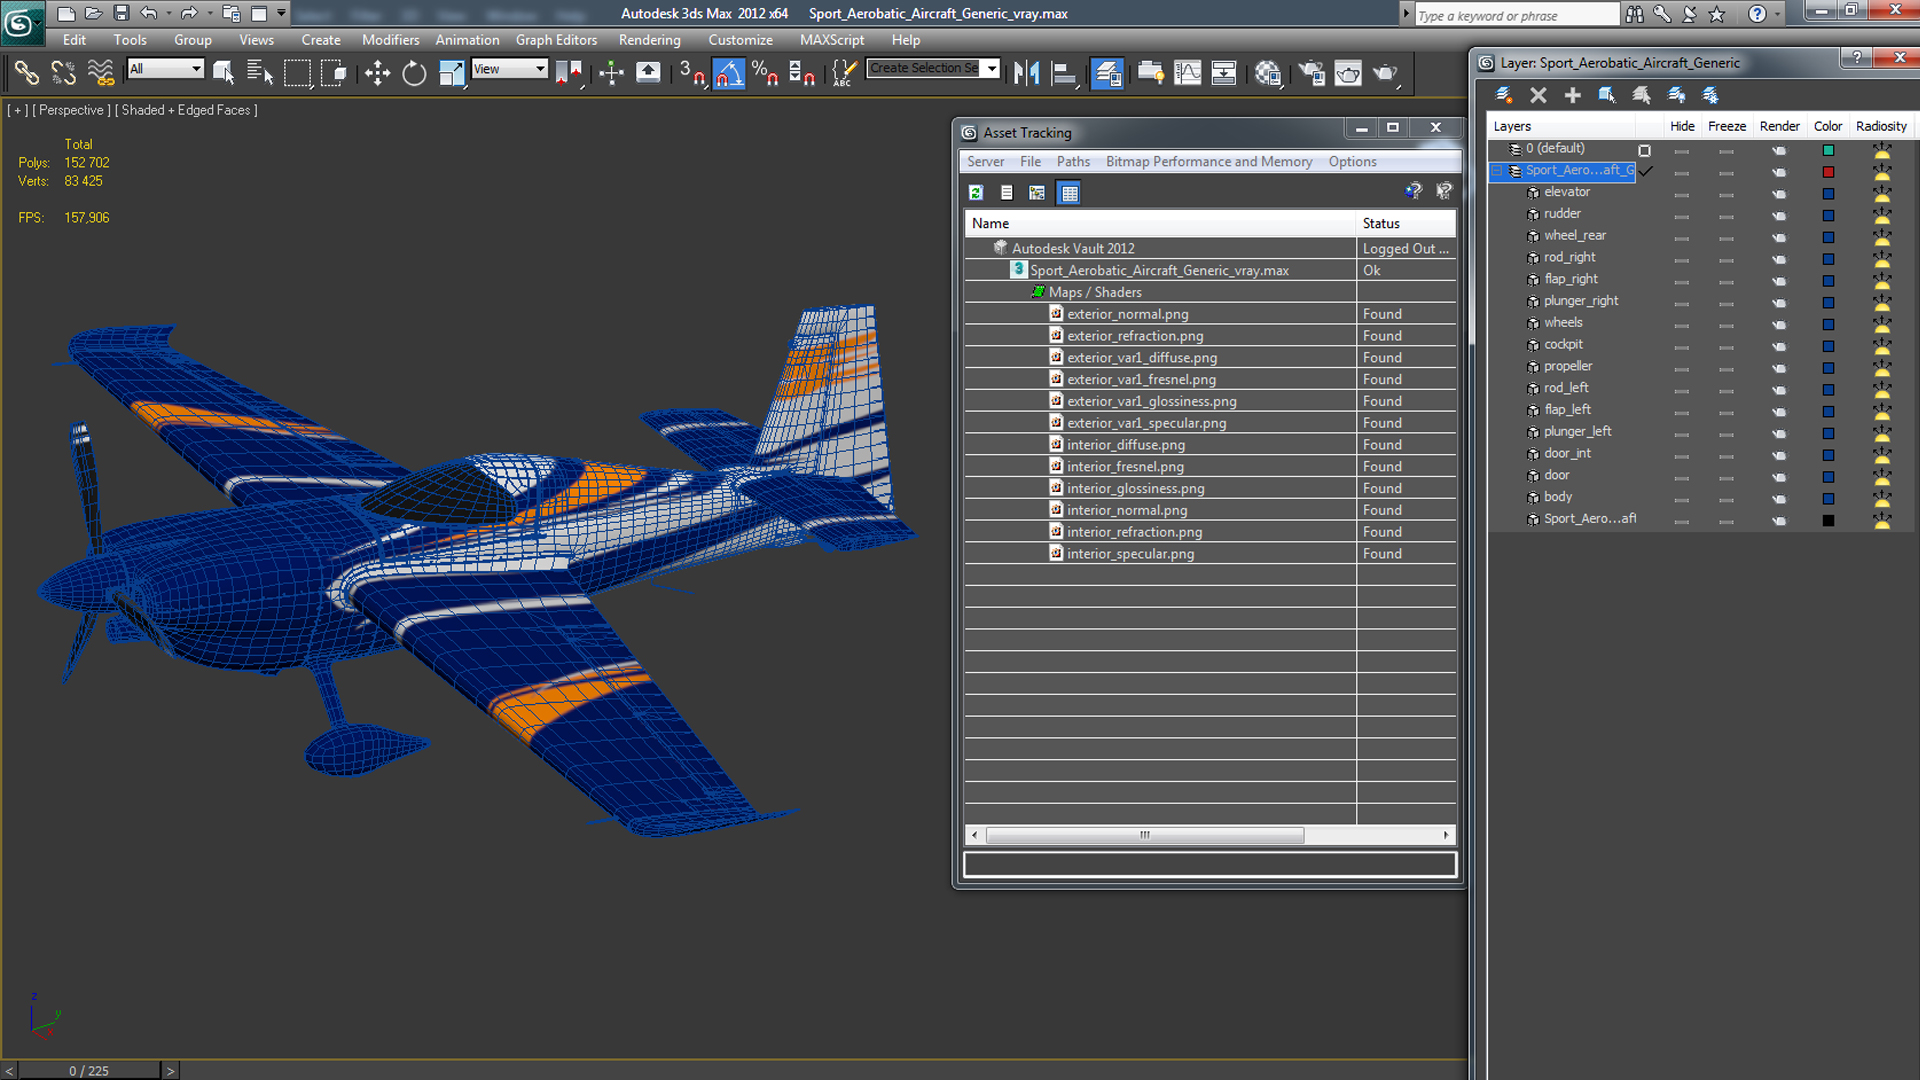This screenshot has height=1080, width=1920.
Task: Click the red color swatch of Sport_Aero layer
Action: click(1828, 172)
